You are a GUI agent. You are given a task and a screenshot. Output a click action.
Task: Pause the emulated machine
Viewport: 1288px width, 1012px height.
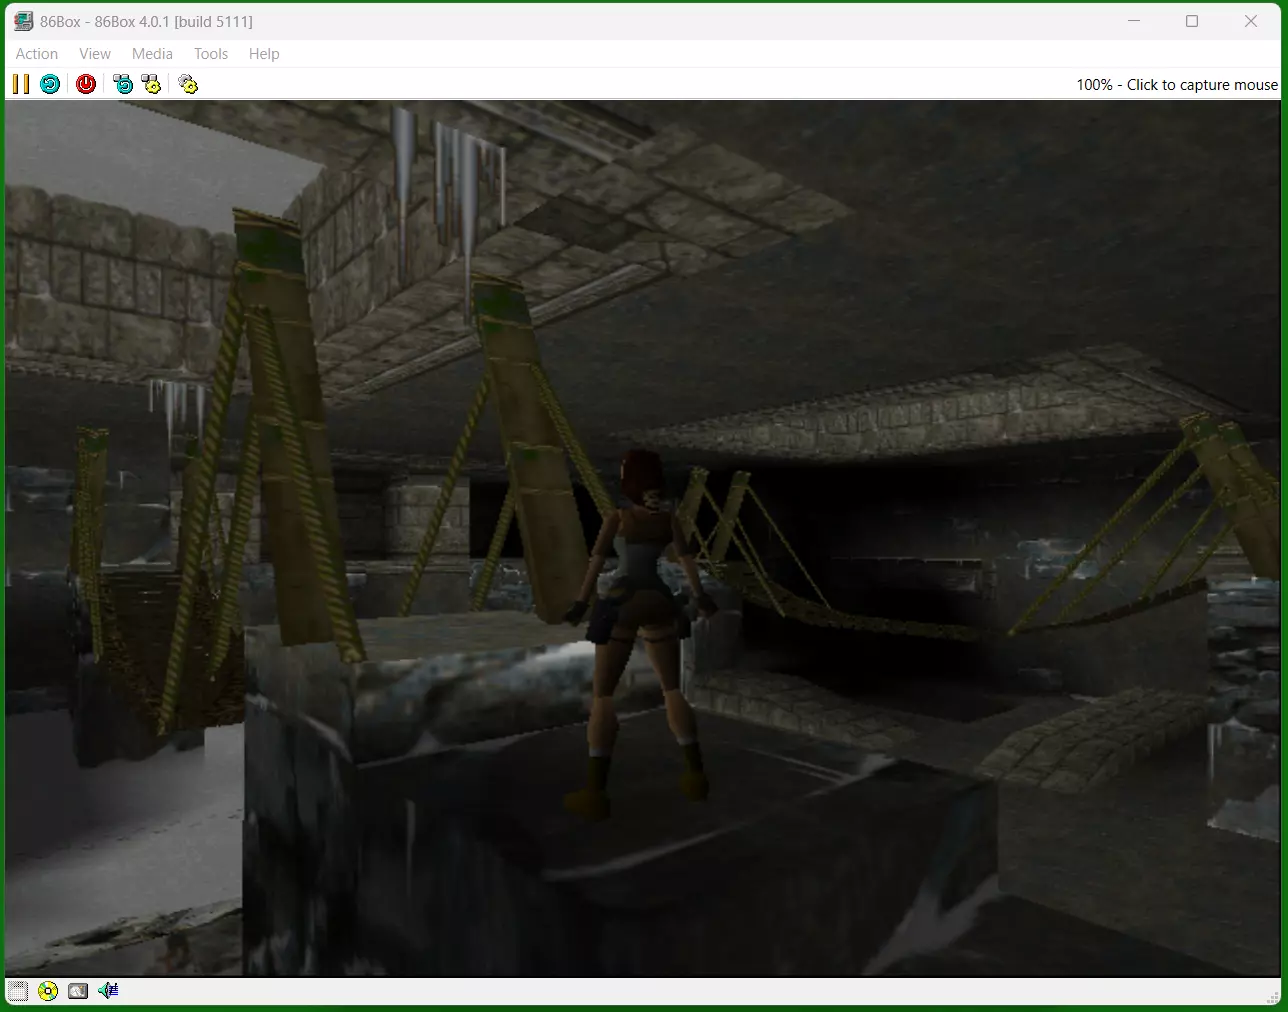21,84
